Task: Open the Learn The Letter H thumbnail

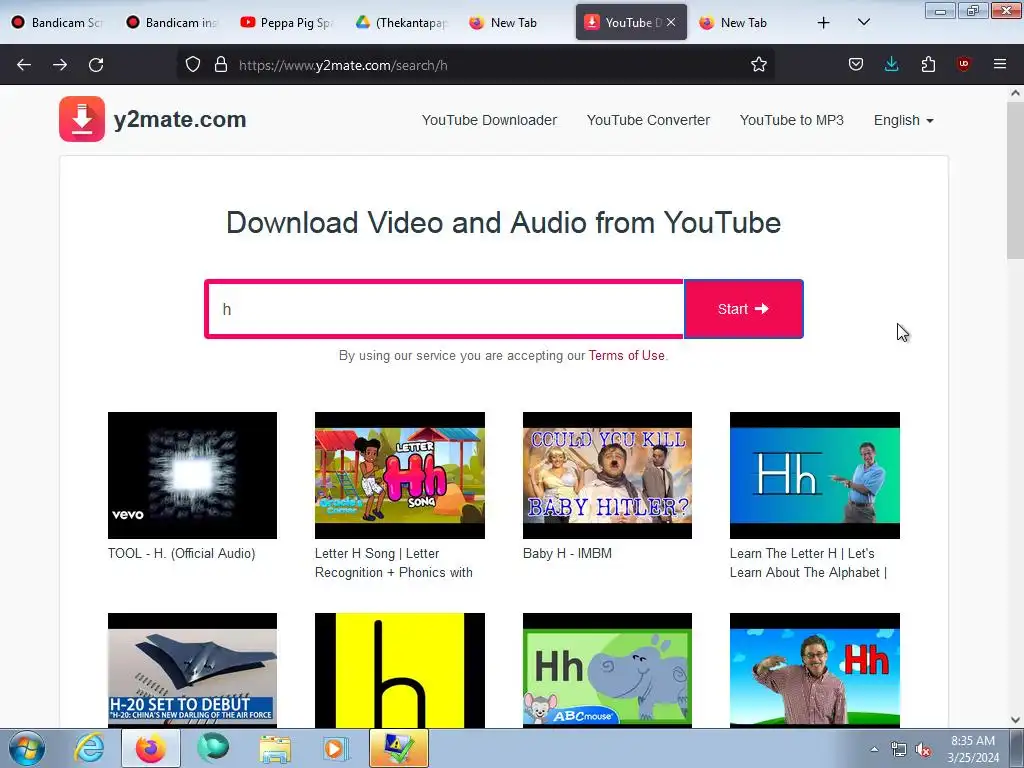Action: 814,475
